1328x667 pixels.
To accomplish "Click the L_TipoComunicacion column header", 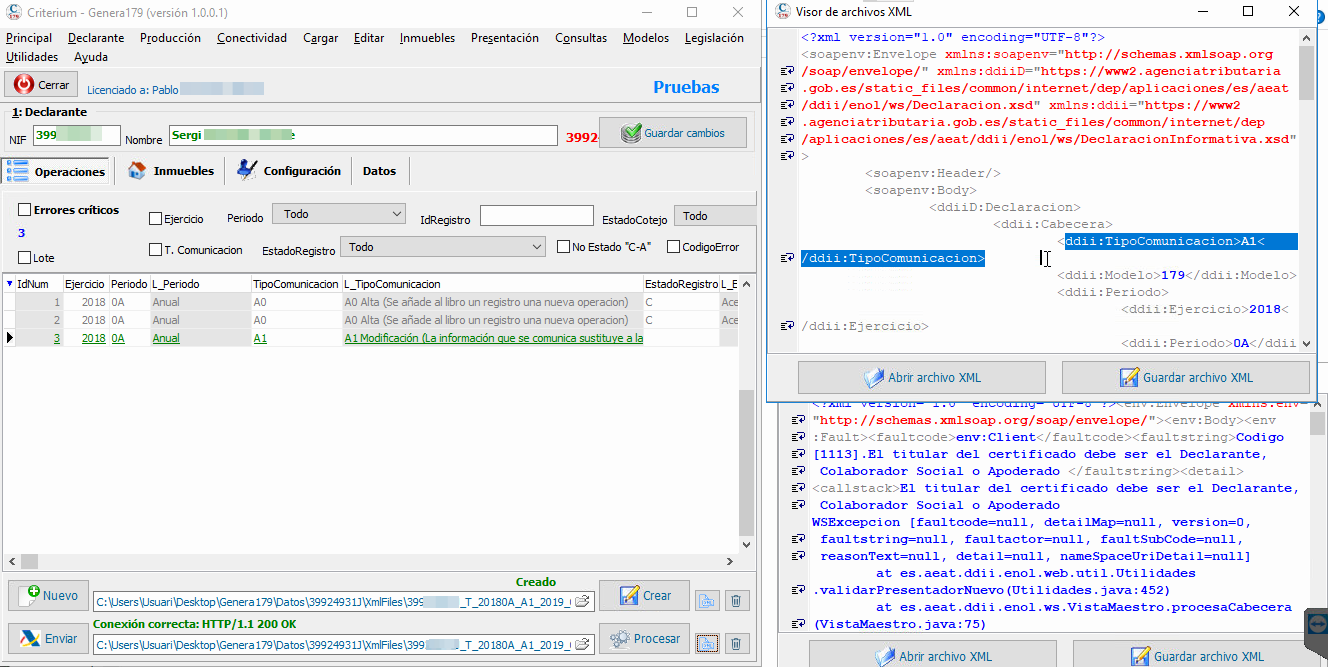I will pos(492,284).
